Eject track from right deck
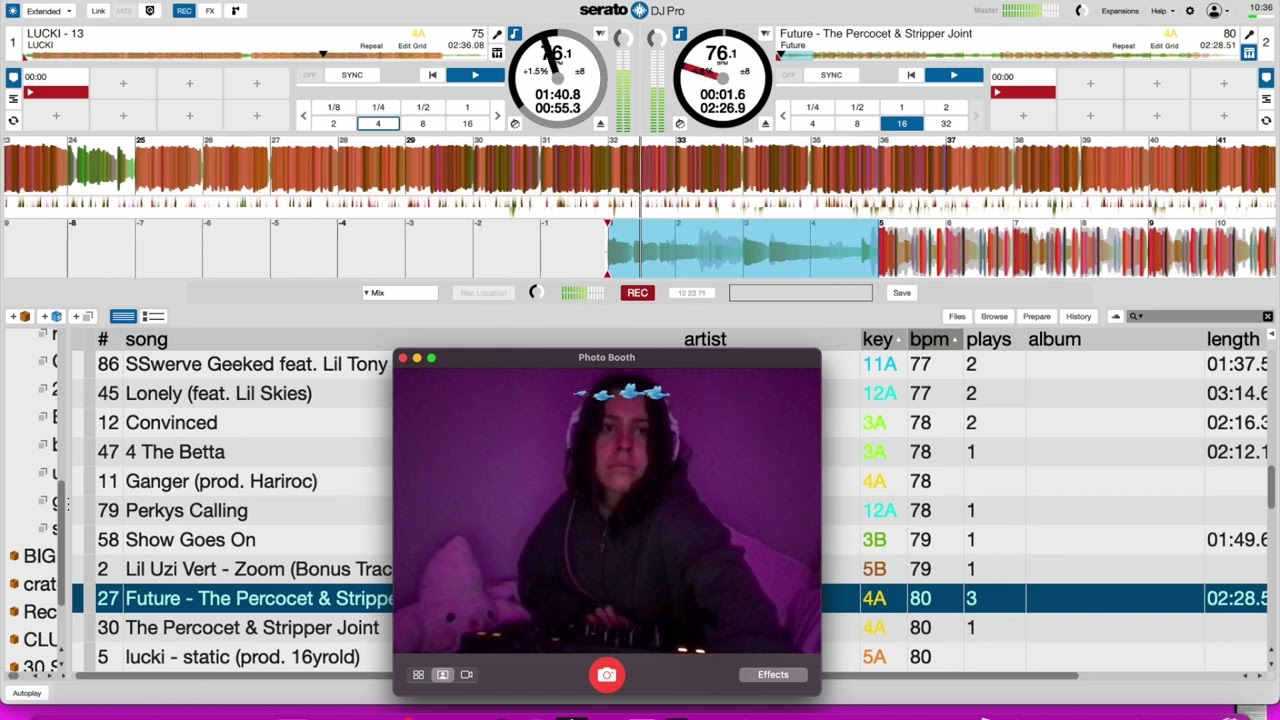The image size is (1280, 720). click(x=765, y=124)
